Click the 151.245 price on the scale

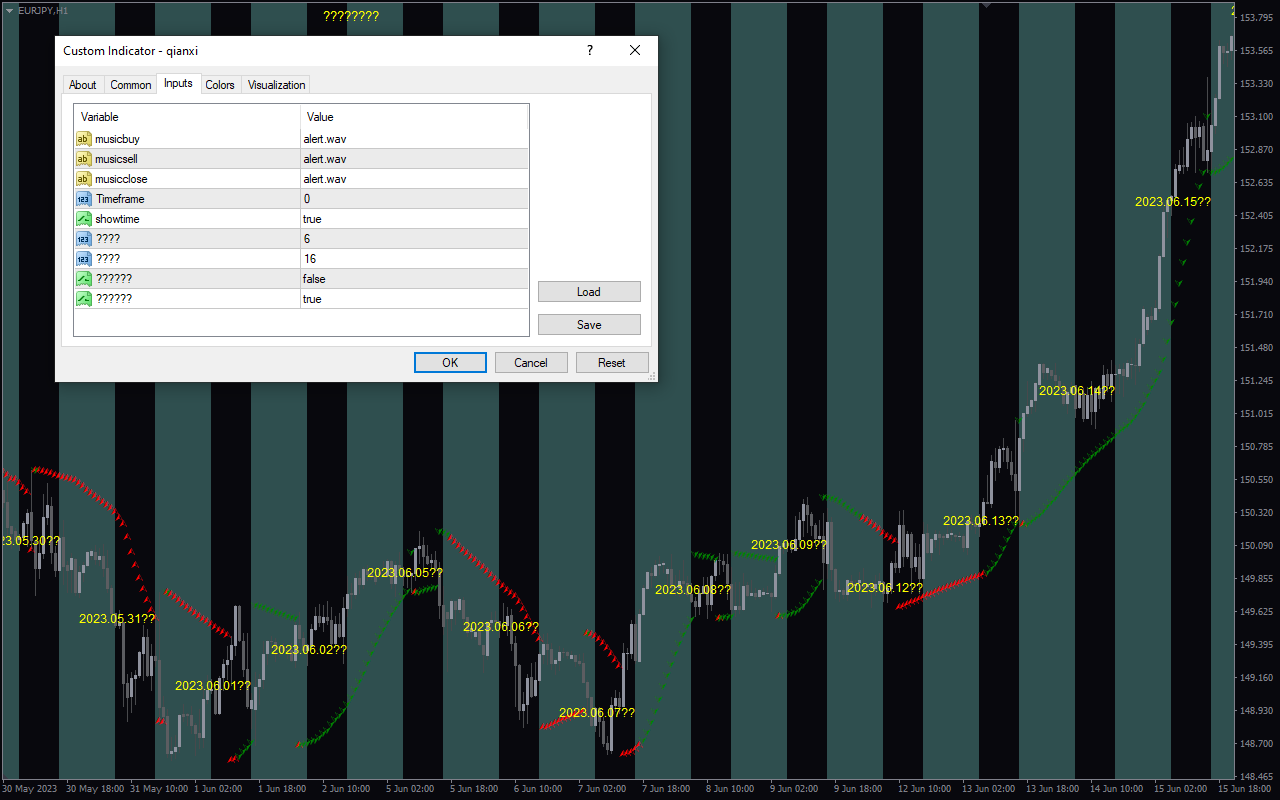(x=1257, y=381)
